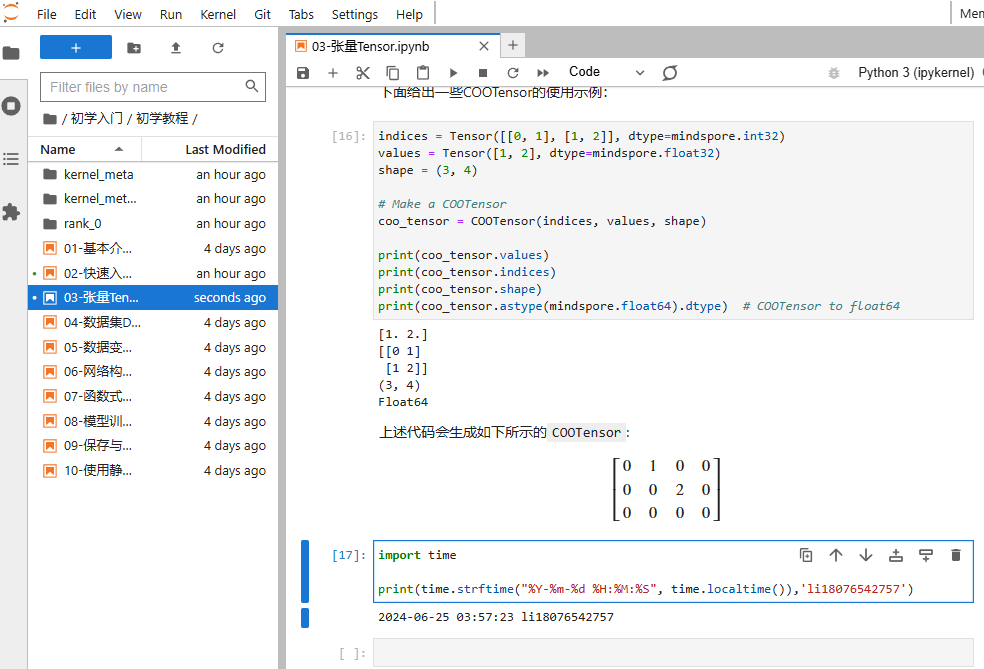This screenshot has width=984, height=669.
Task: Click the render side-by-side circular icon
Action: (670, 73)
